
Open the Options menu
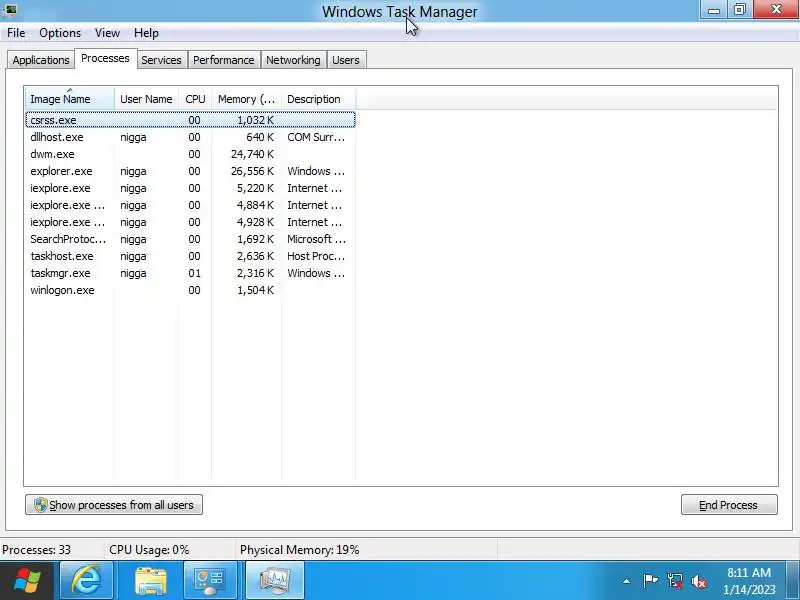coord(60,33)
